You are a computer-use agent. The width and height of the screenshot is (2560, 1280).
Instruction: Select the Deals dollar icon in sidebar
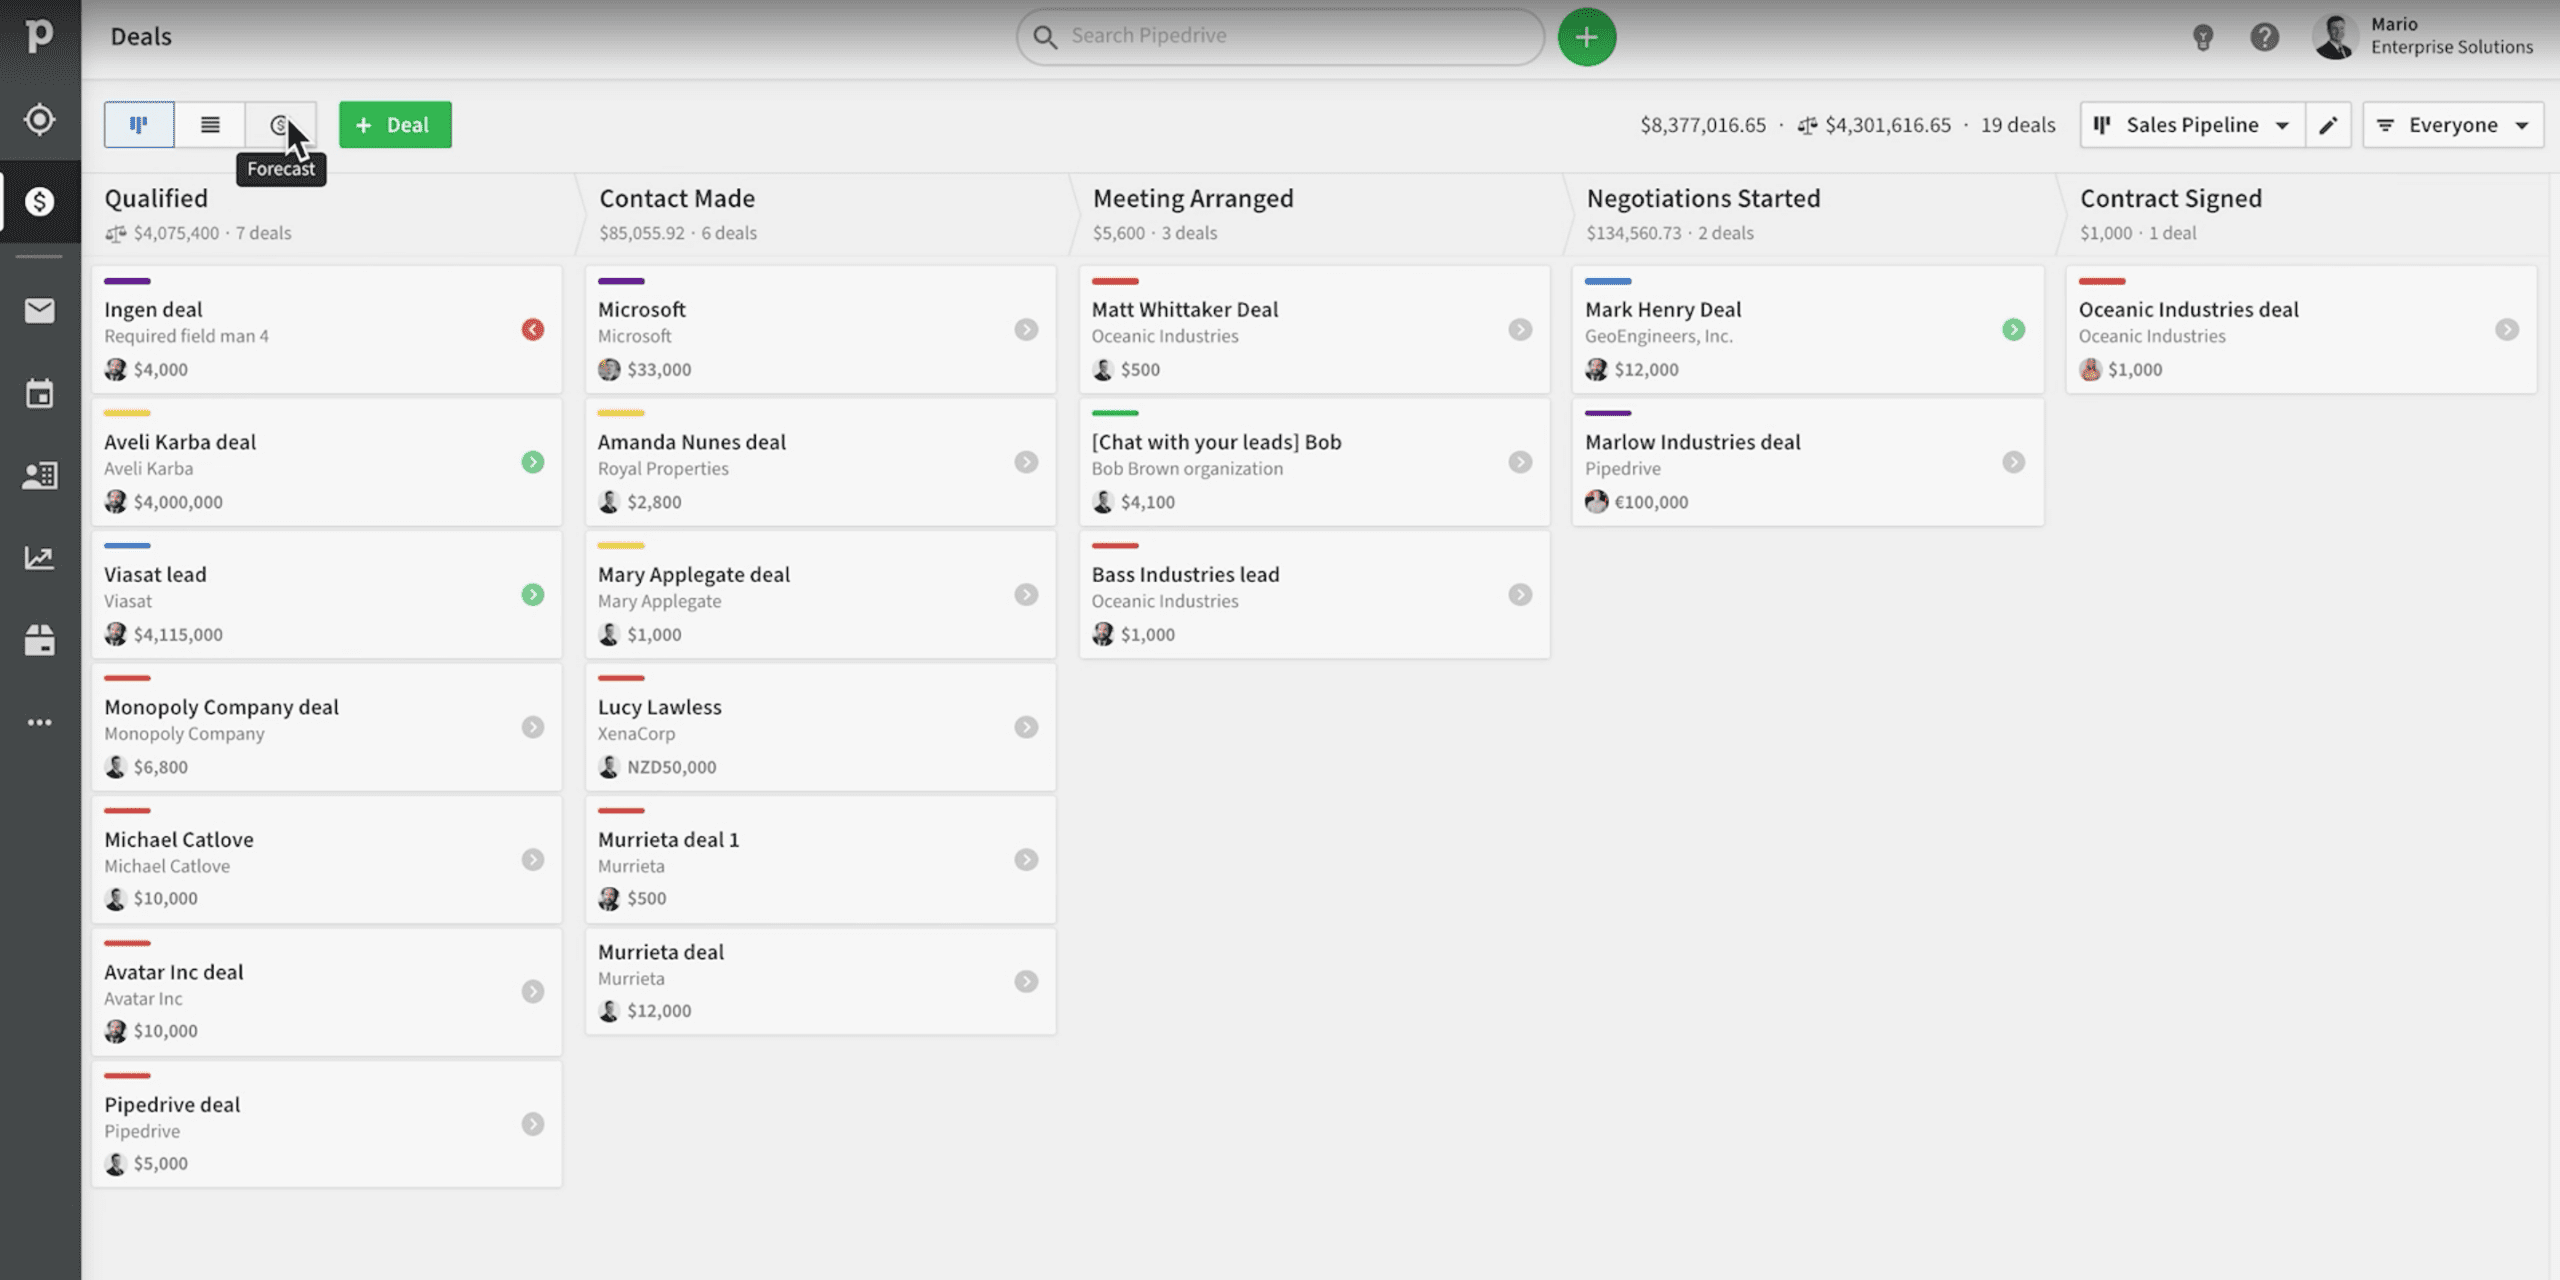point(39,202)
